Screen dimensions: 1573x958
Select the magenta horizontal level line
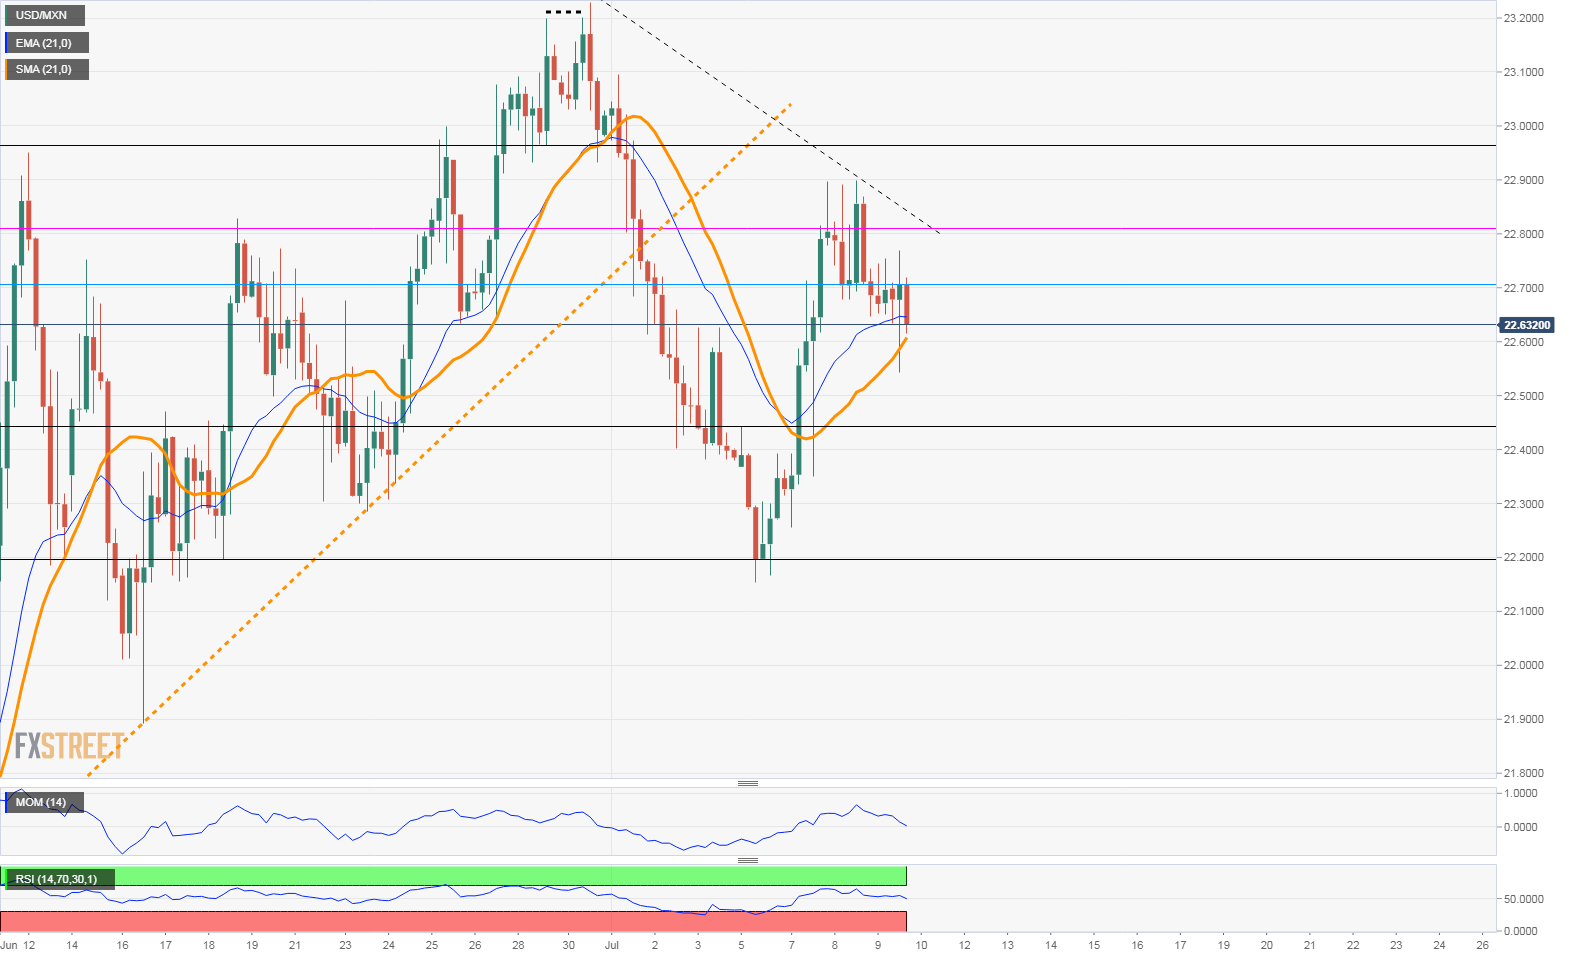coord(748,229)
